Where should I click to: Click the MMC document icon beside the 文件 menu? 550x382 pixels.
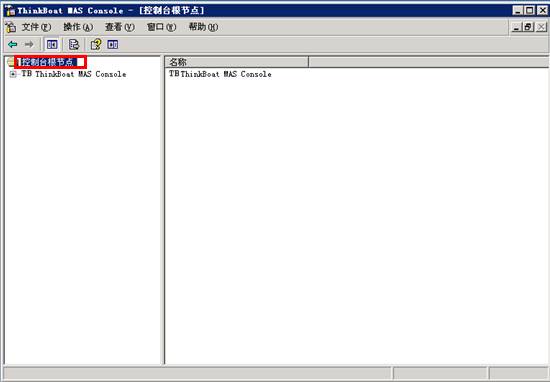click(11, 27)
